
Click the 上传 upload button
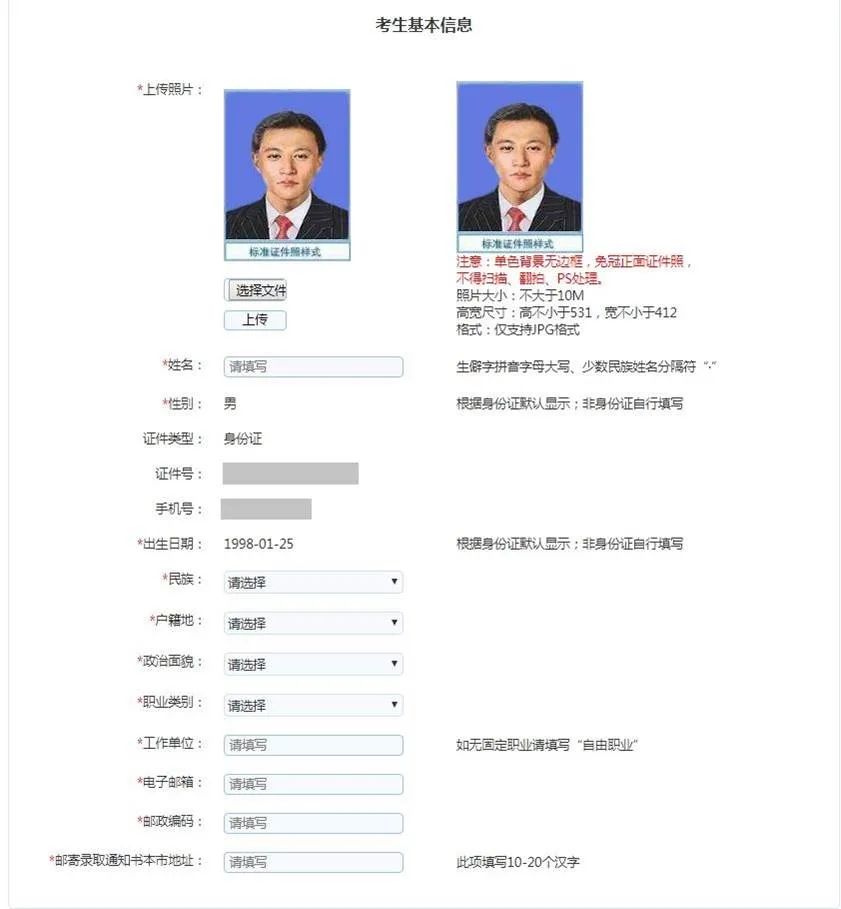[x=255, y=320]
